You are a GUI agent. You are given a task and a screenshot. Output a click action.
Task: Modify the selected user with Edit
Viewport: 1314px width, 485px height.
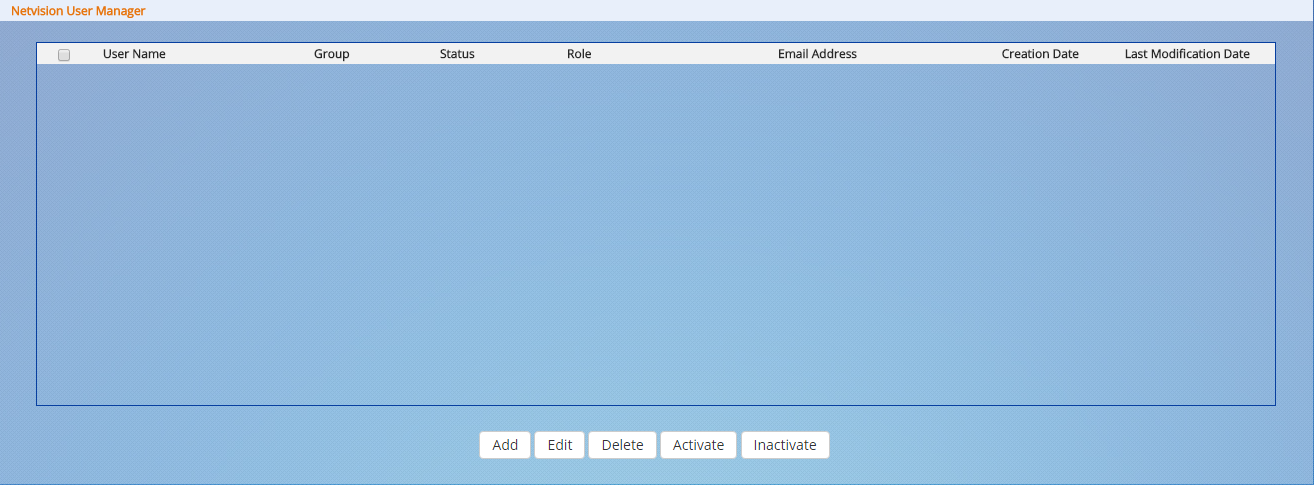[559, 445]
